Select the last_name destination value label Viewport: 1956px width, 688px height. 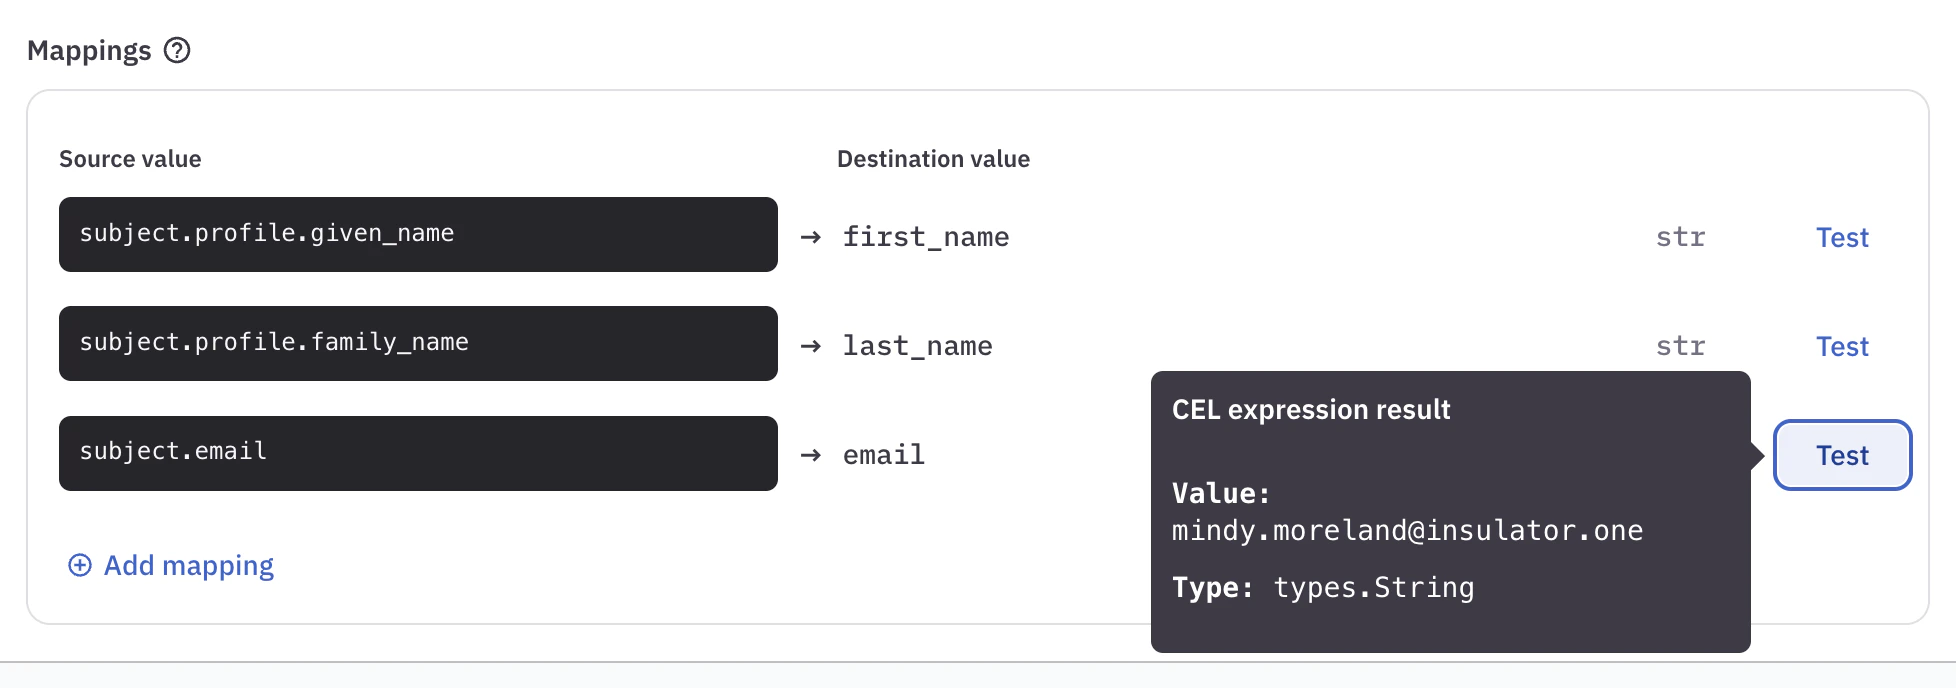pos(917,345)
